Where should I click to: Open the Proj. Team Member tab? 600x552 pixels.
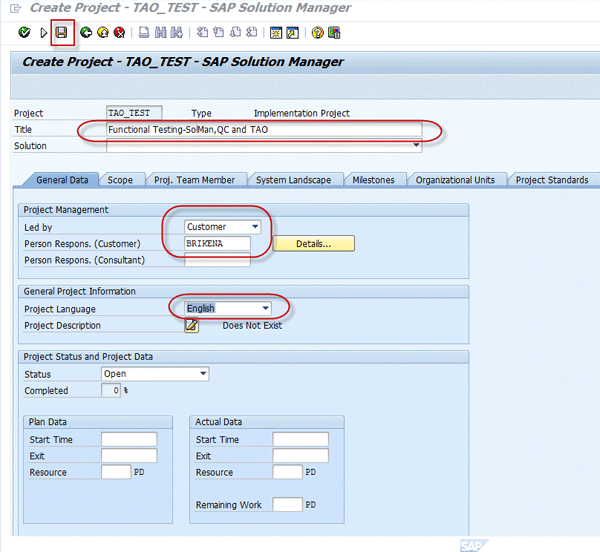(x=194, y=180)
